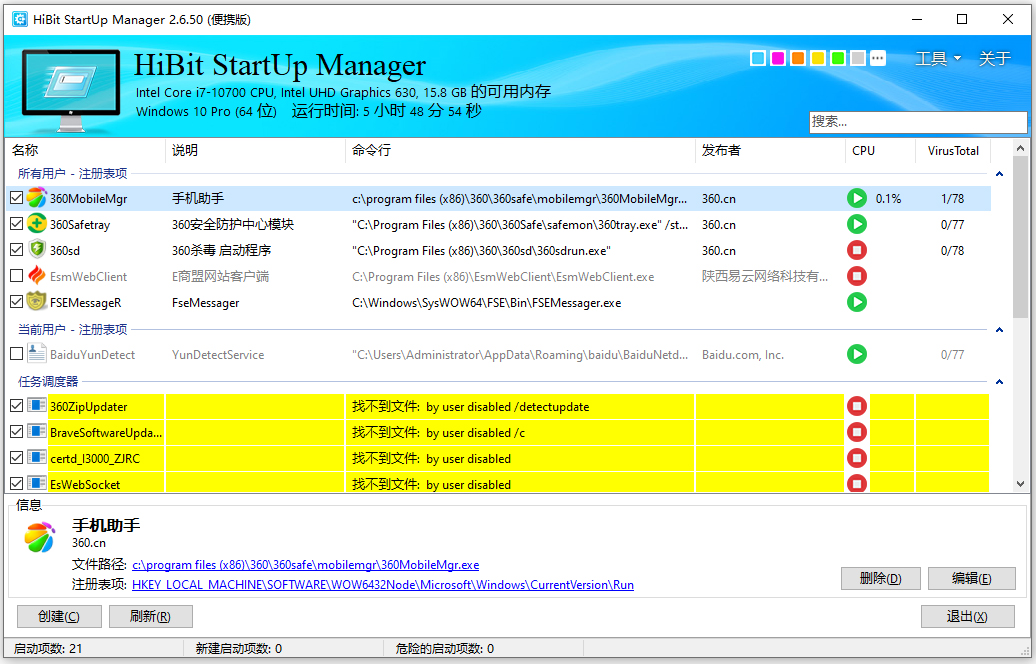The image size is (1036, 664).
Task: Sort by the VirusTotal column header
Action: pyautogui.click(x=953, y=151)
